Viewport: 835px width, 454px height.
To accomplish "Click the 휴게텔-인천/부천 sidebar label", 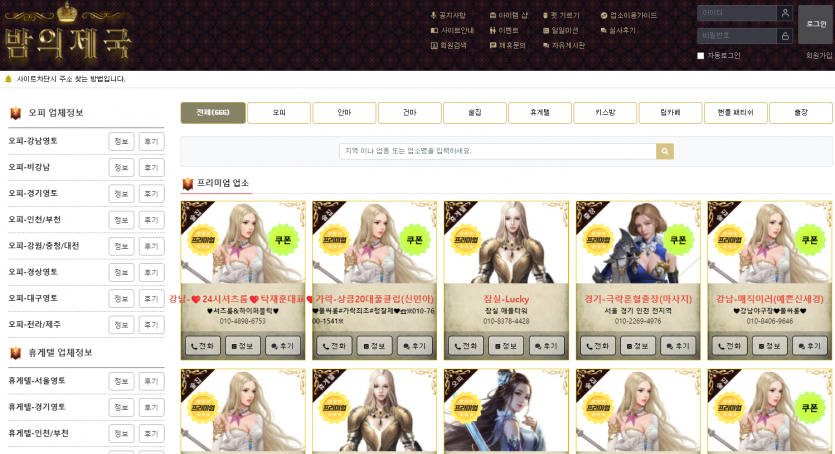I will click(x=38, y=433).
